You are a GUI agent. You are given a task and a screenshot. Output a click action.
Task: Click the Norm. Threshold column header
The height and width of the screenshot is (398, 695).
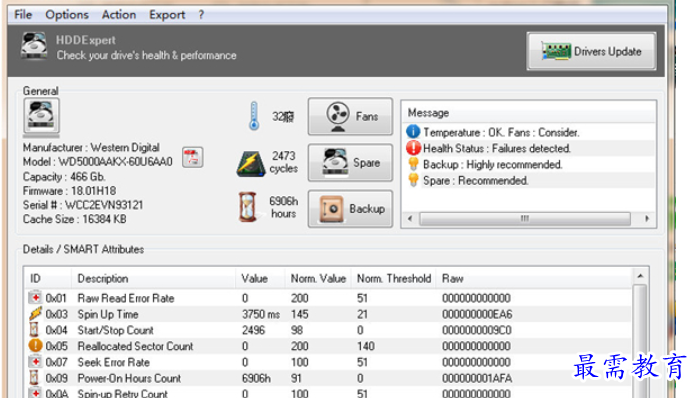point(394,278)
